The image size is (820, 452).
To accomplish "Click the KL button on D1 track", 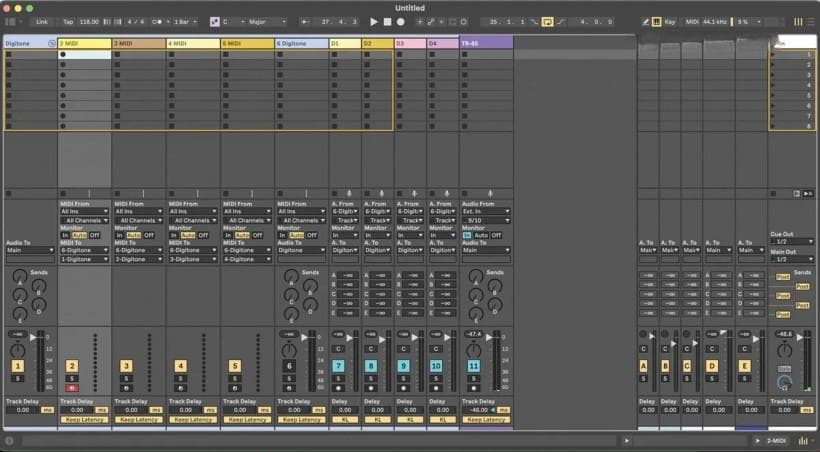I will (345, 420).
